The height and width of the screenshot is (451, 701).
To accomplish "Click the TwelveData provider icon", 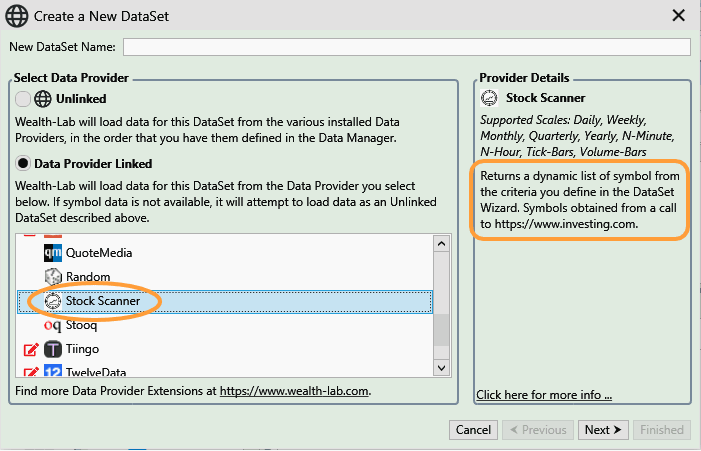I will (x=53, y=371).
